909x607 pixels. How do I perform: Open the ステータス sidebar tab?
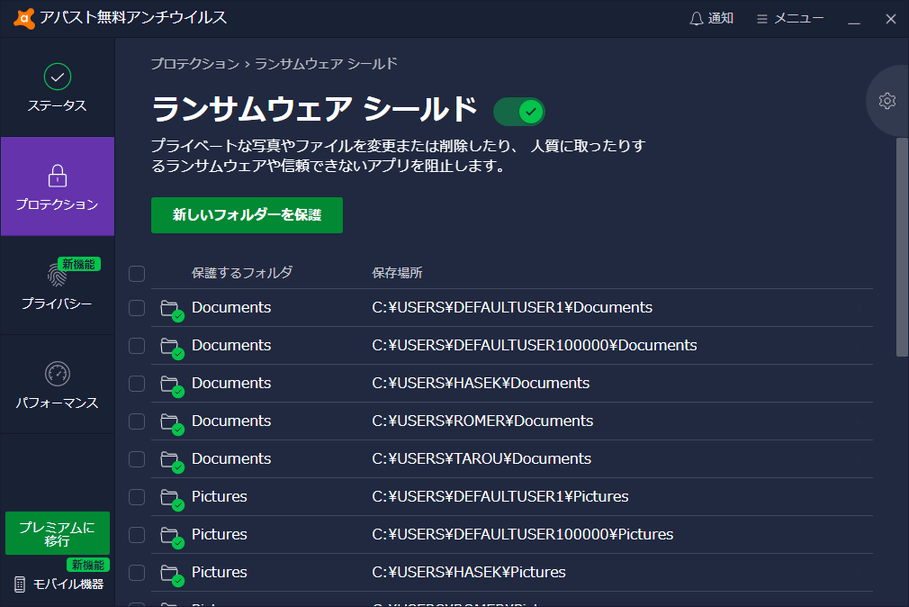[x=57, y=88]
